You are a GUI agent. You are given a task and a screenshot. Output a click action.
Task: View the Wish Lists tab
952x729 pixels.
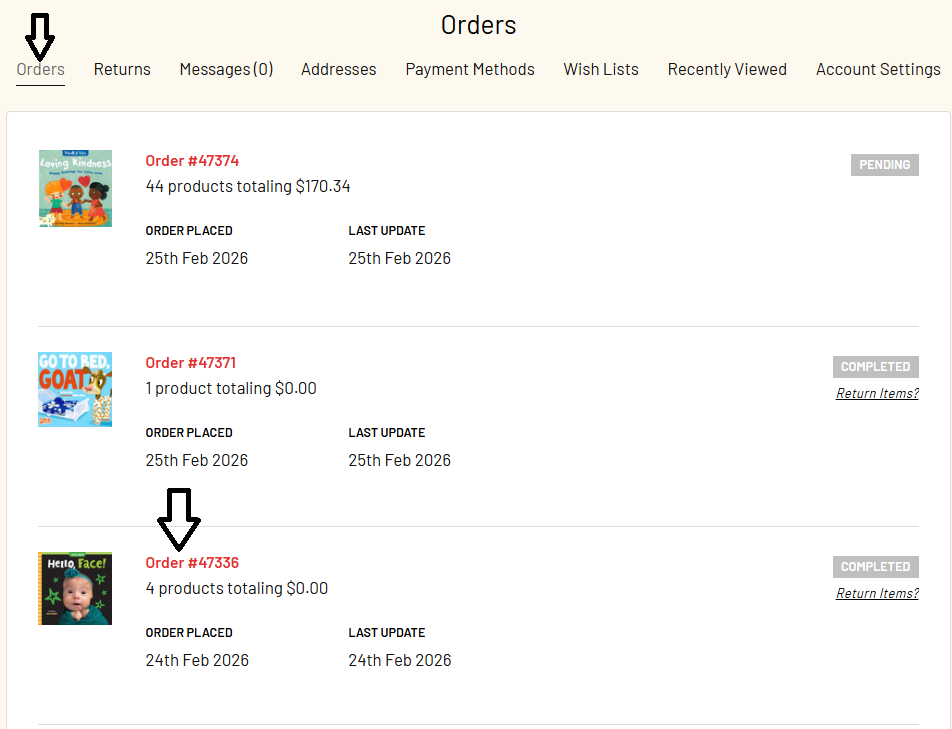601,70
